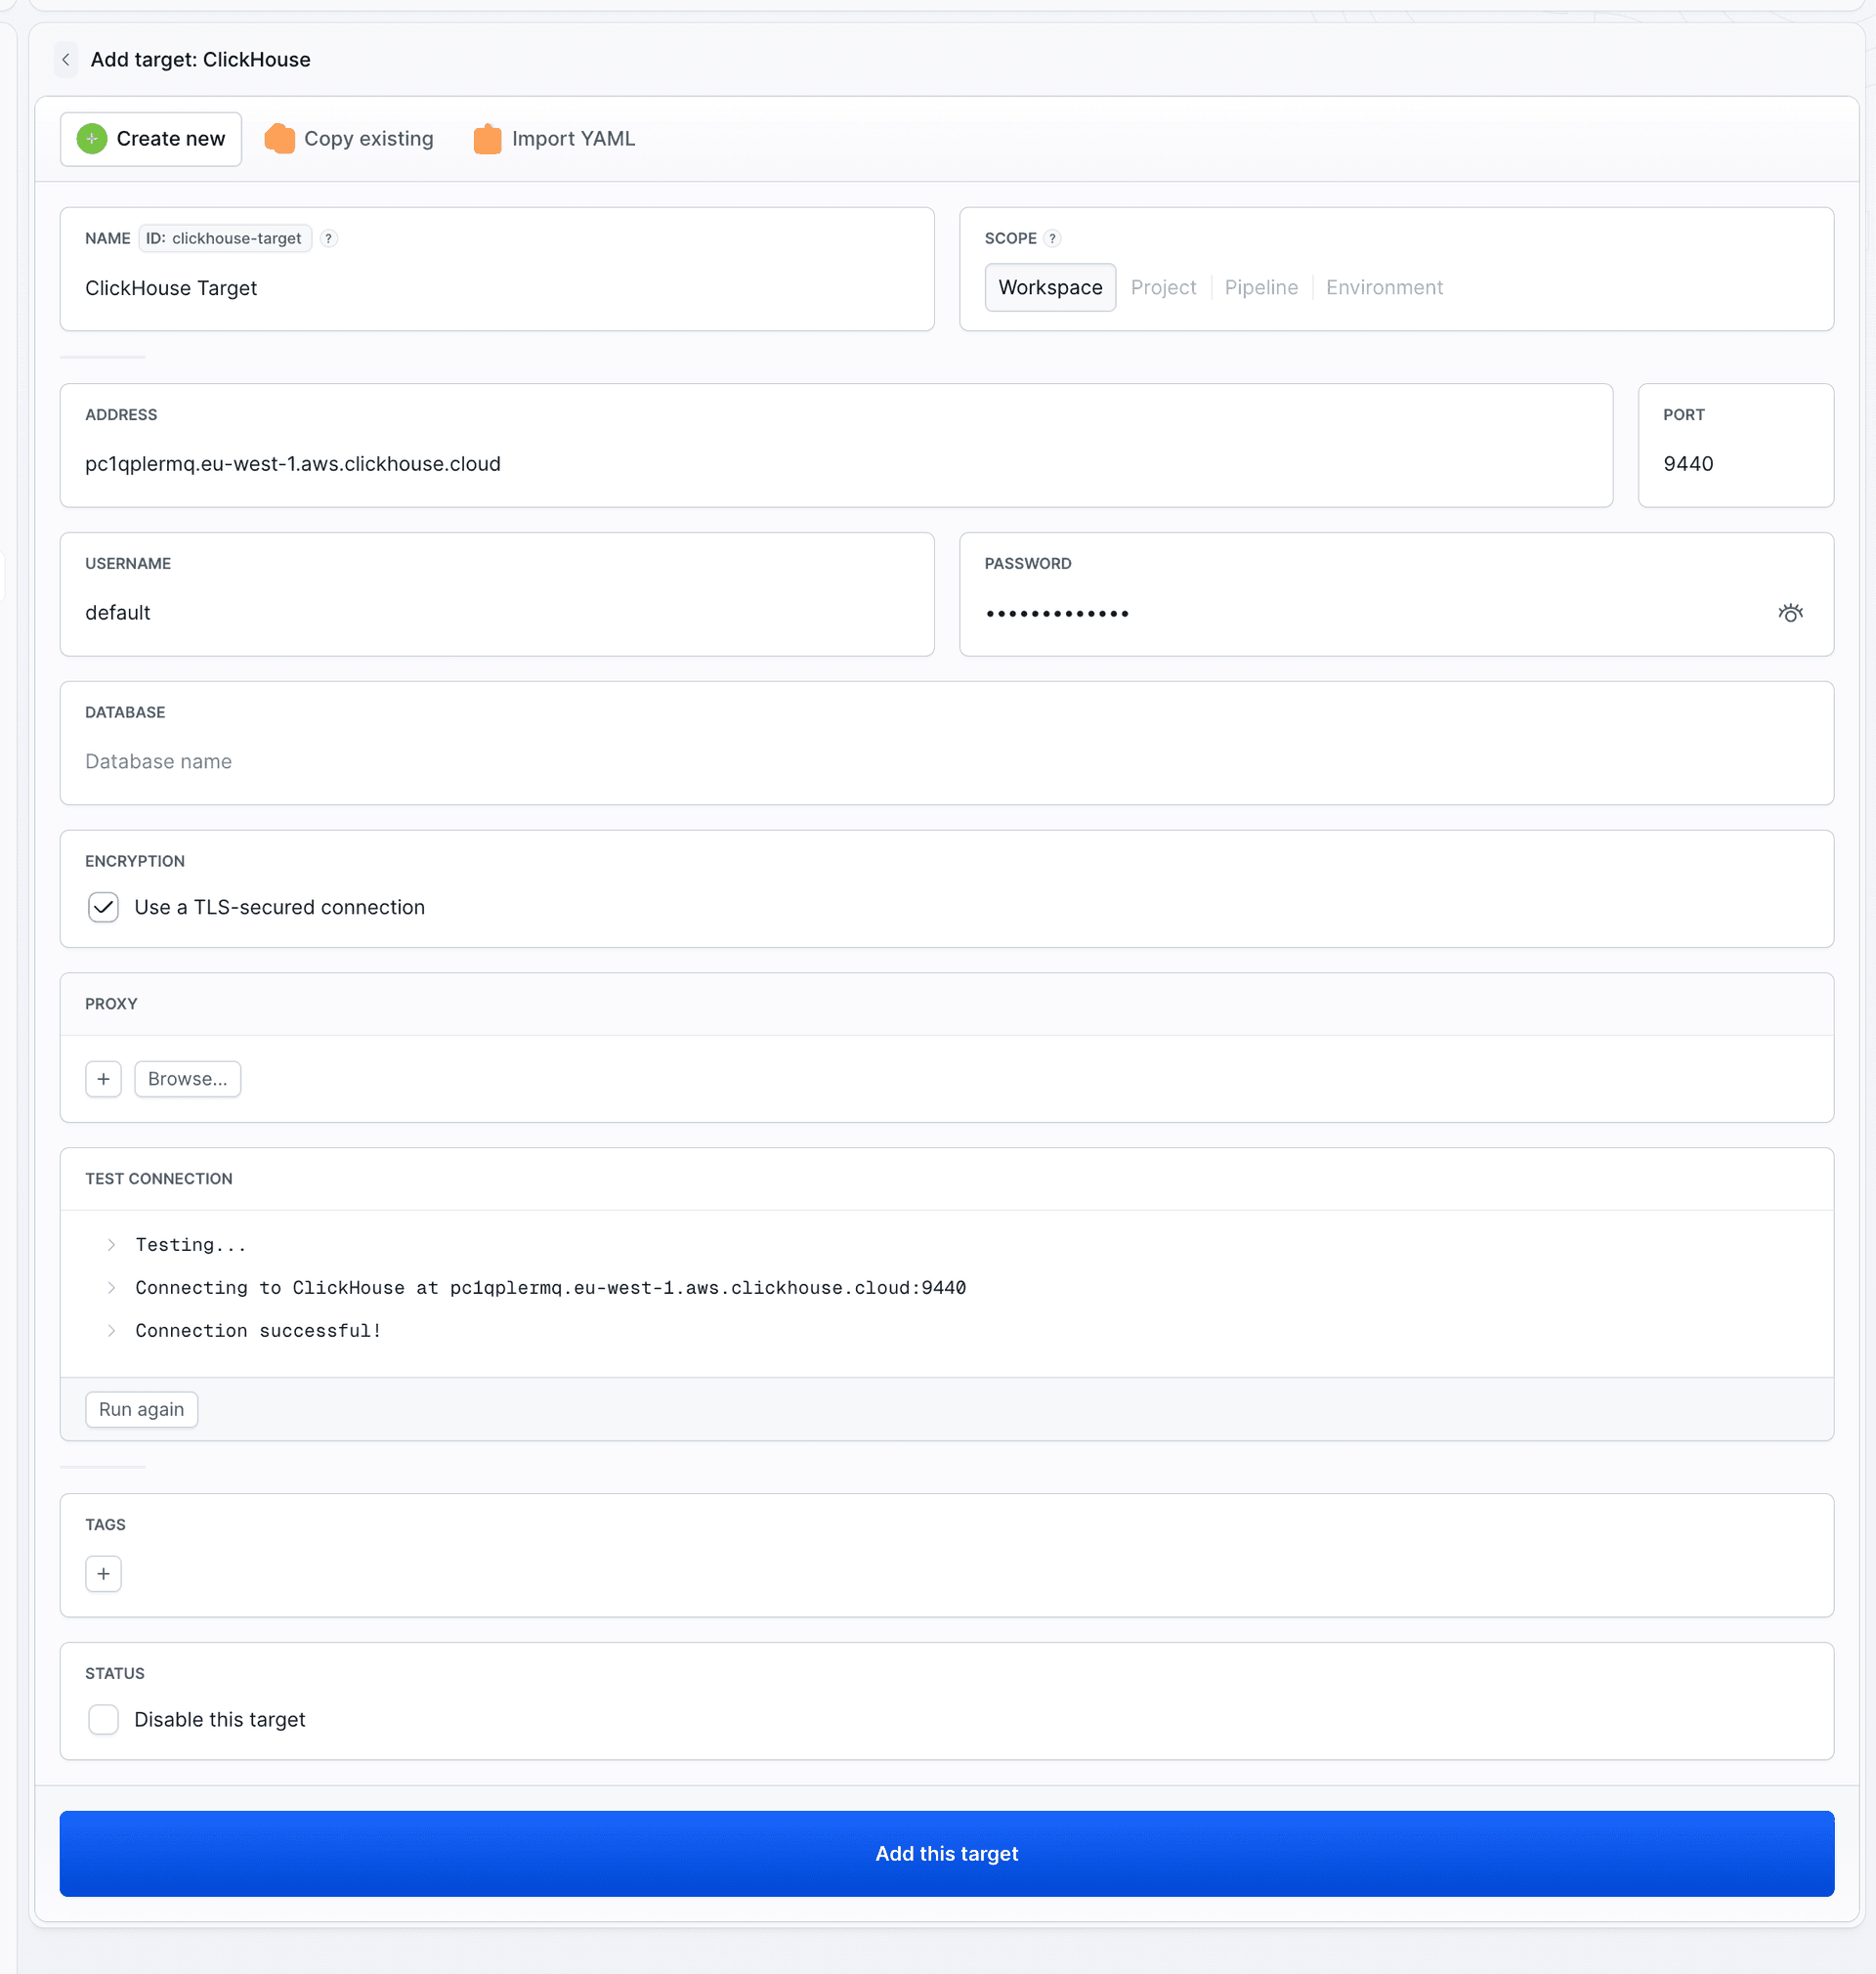Click the TEST CONNECTION header label

[x=159, y=1179]
